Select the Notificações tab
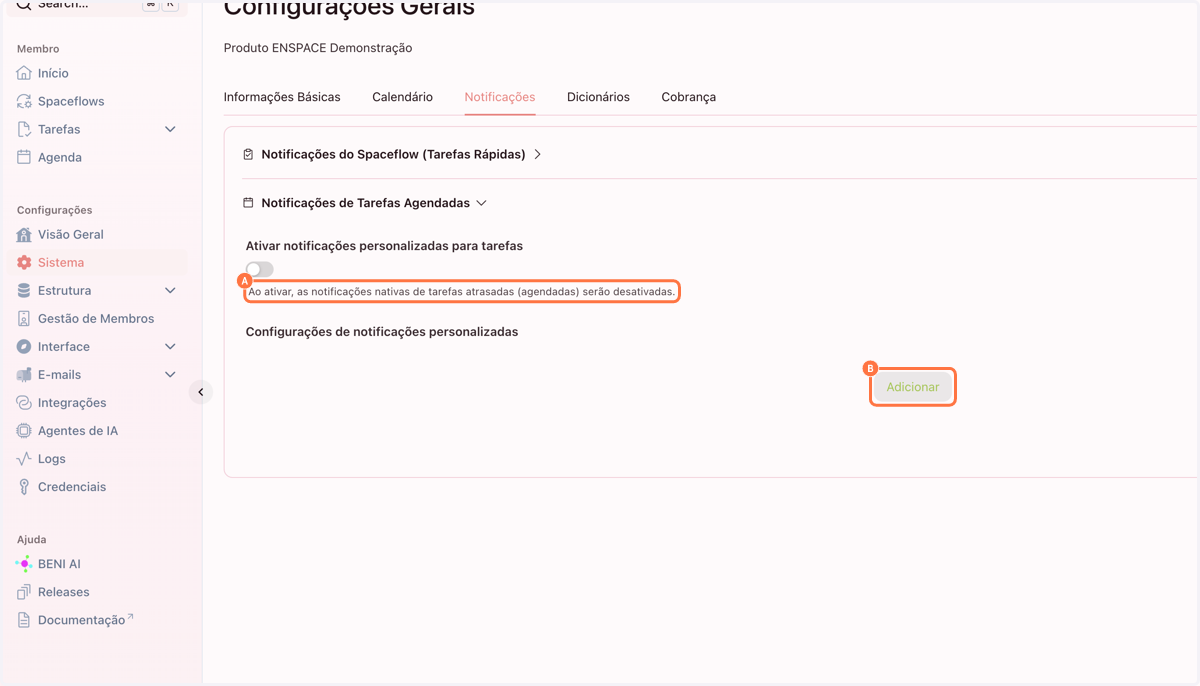Image resolution: width=1200 pixels, height=686 pixels. click(x=500, y=97)
